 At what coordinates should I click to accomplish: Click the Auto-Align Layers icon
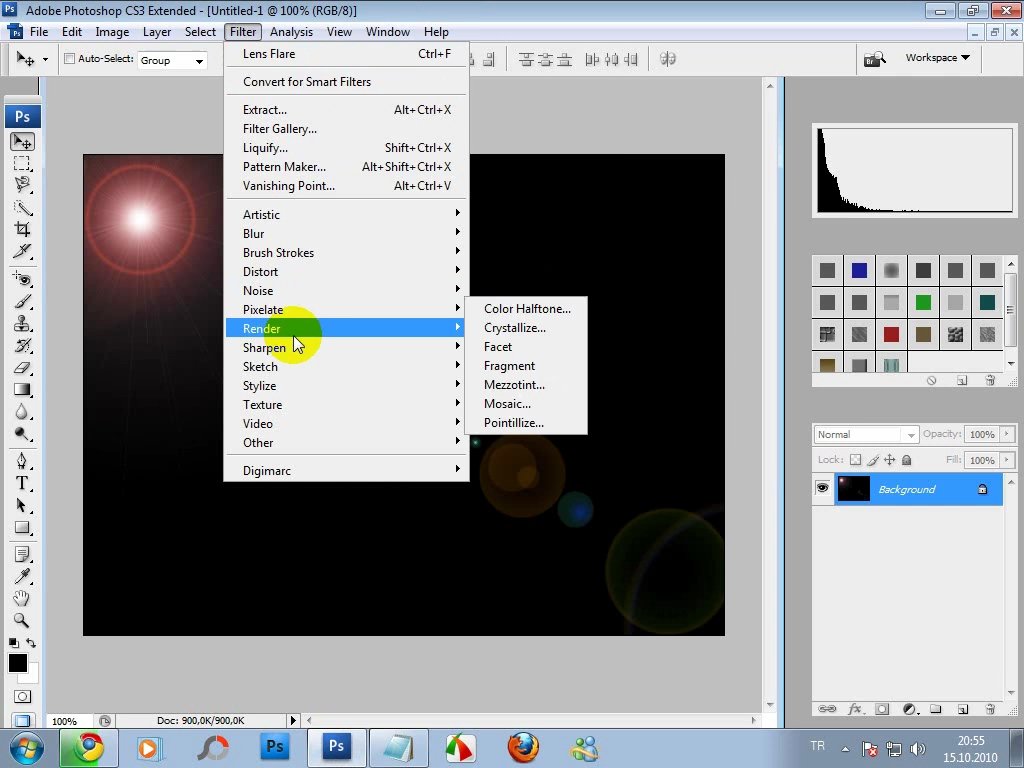tap(667, 59)
